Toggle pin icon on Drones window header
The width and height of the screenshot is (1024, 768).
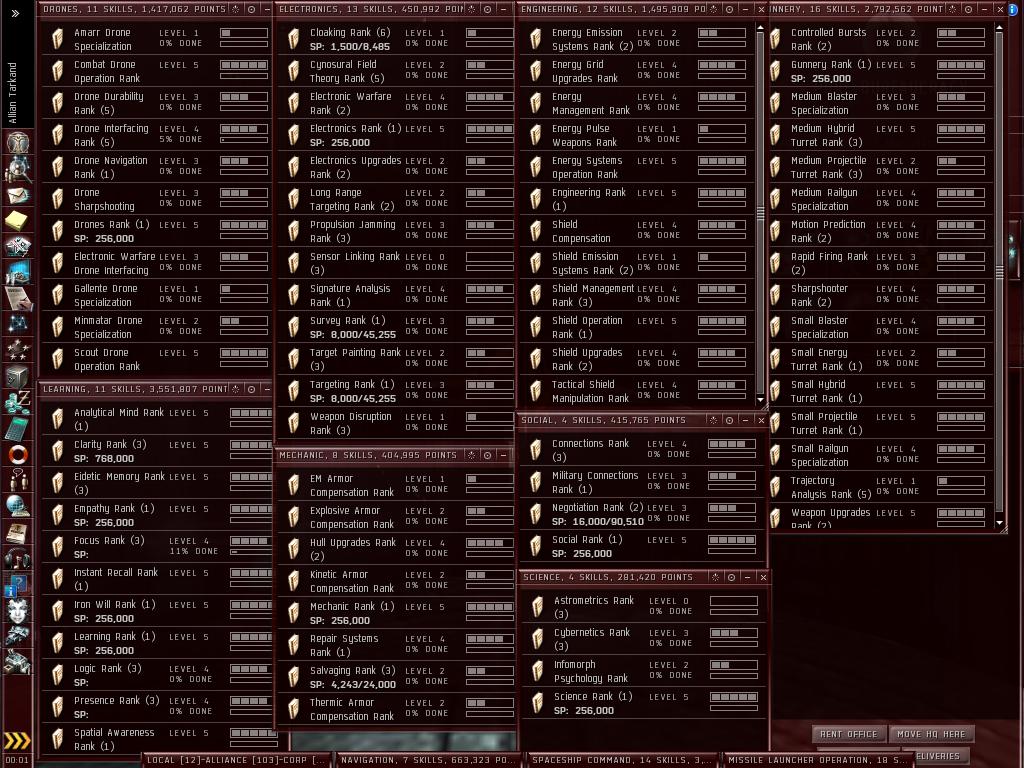236,9
